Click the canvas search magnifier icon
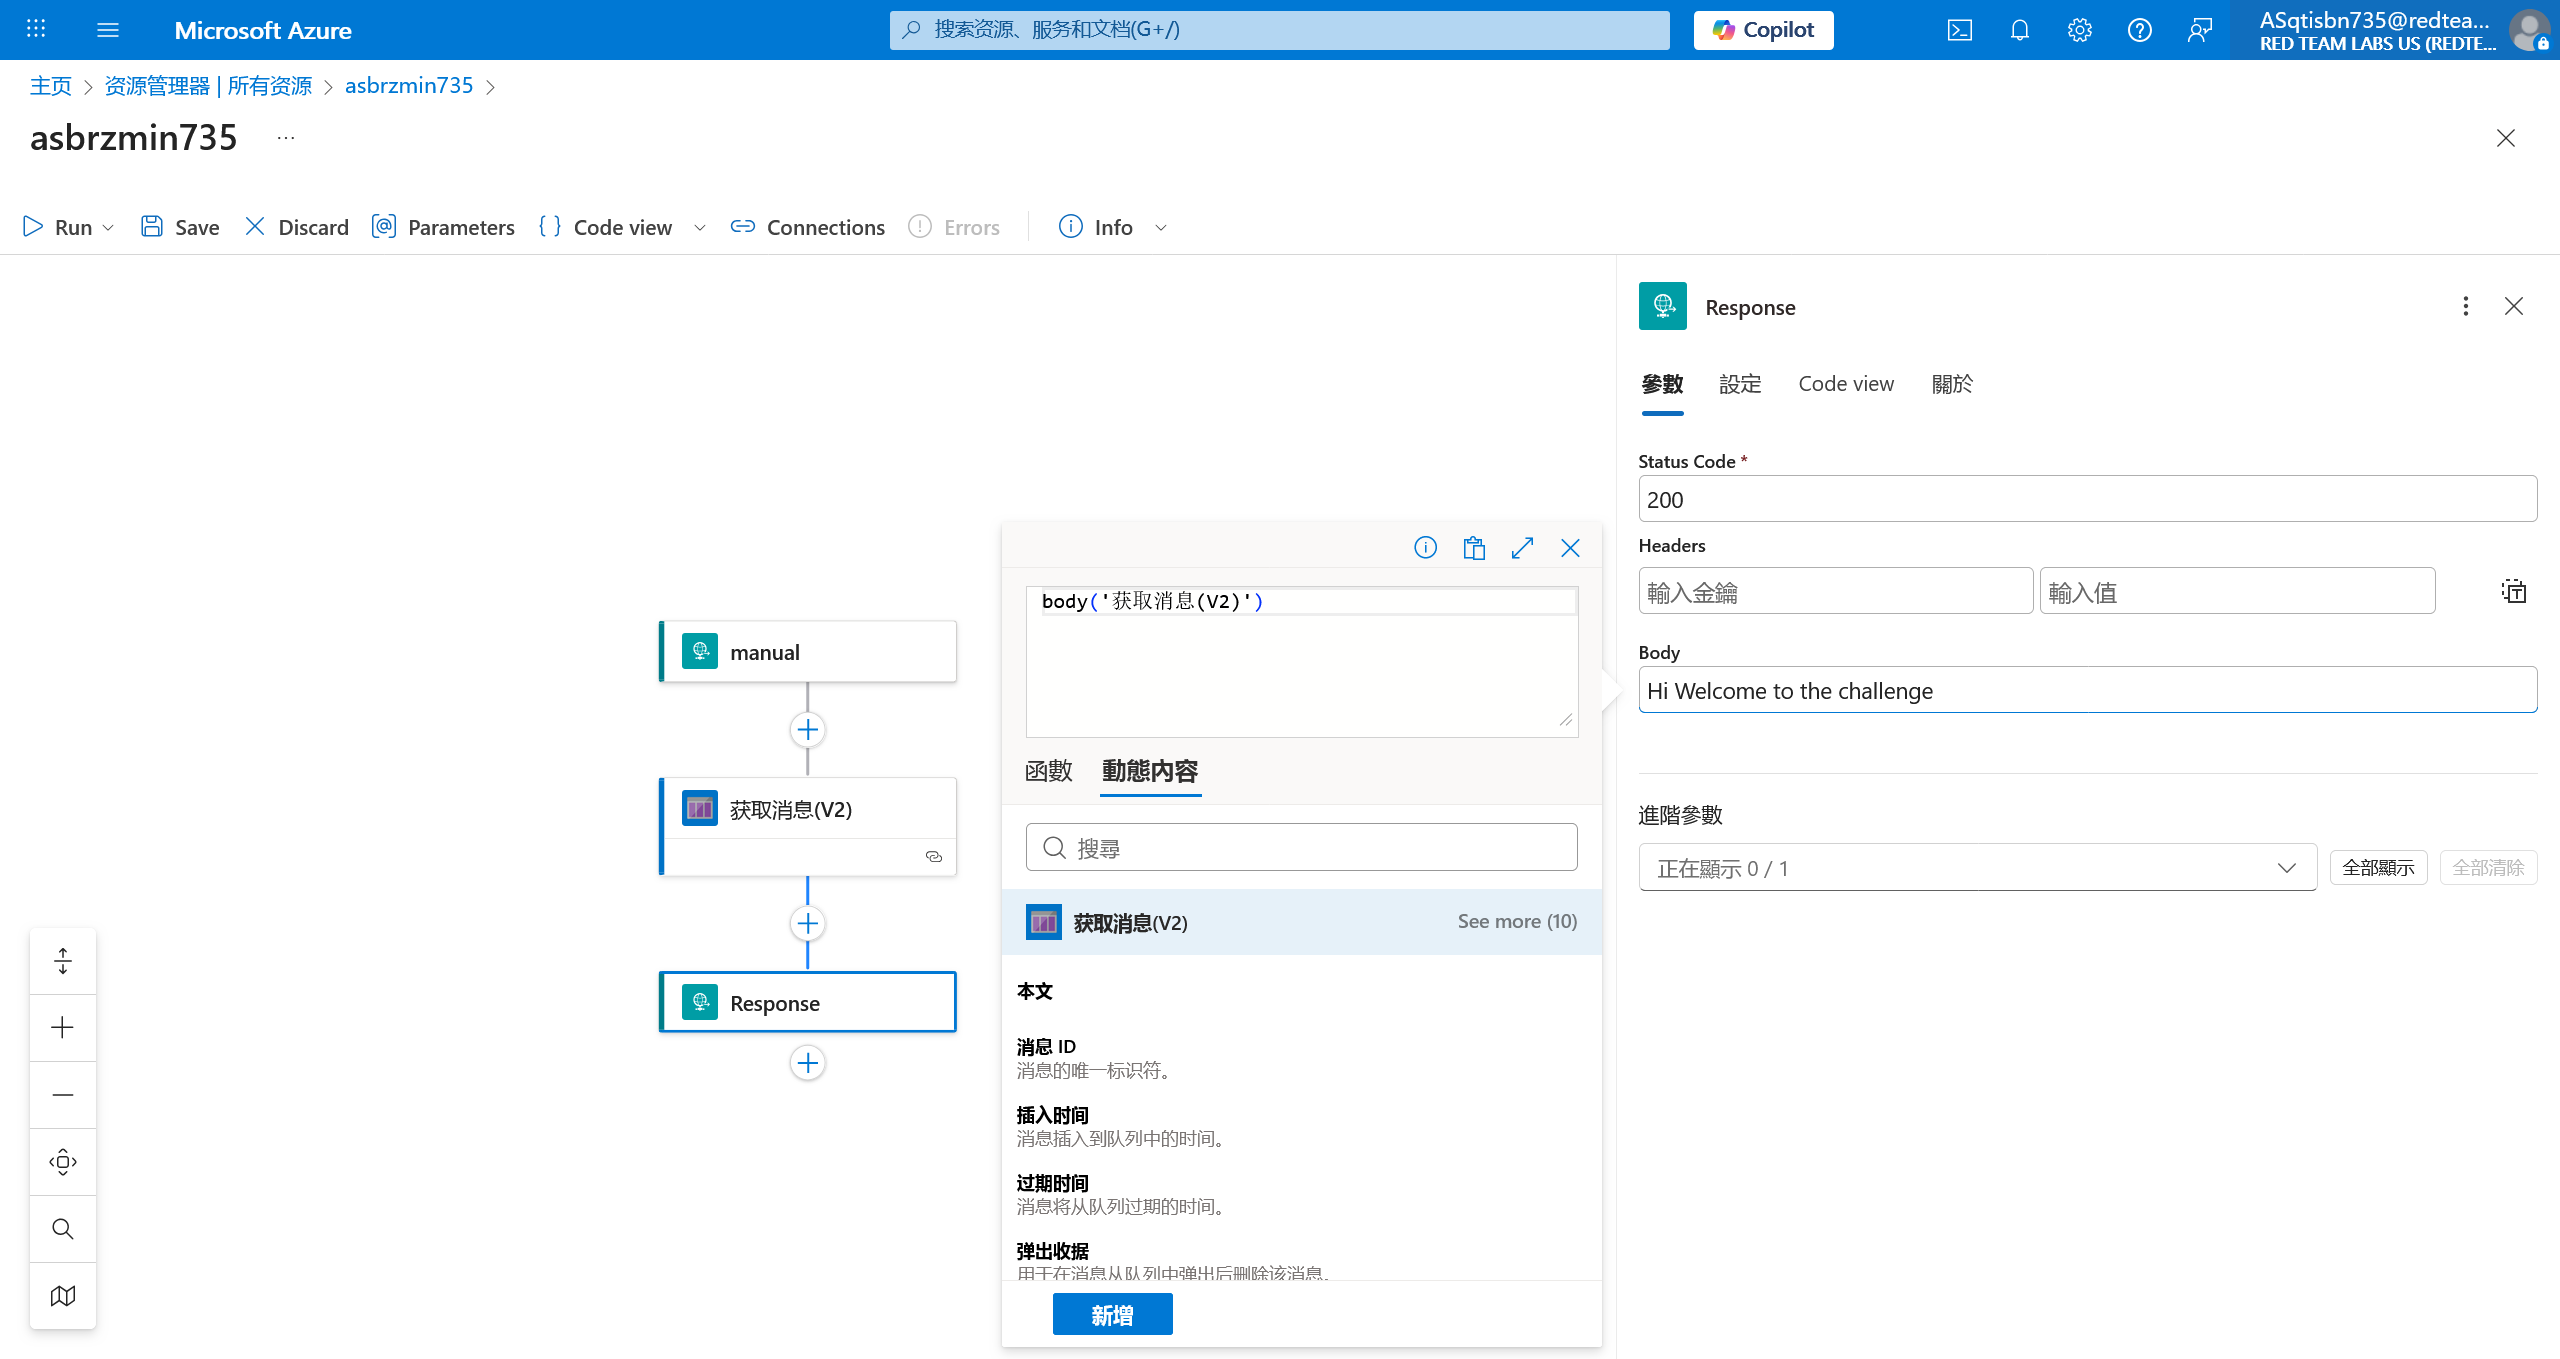The height and width of the screenshot is (1359, 2560). click(63, 1228)
